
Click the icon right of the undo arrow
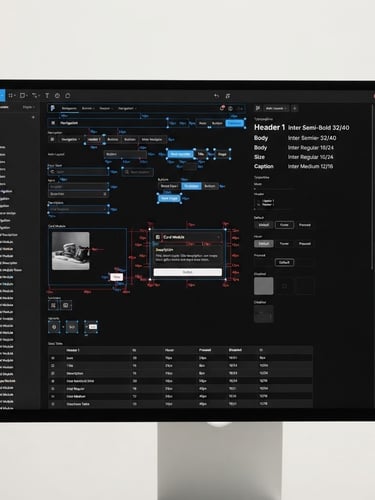(x=228, y=96)
